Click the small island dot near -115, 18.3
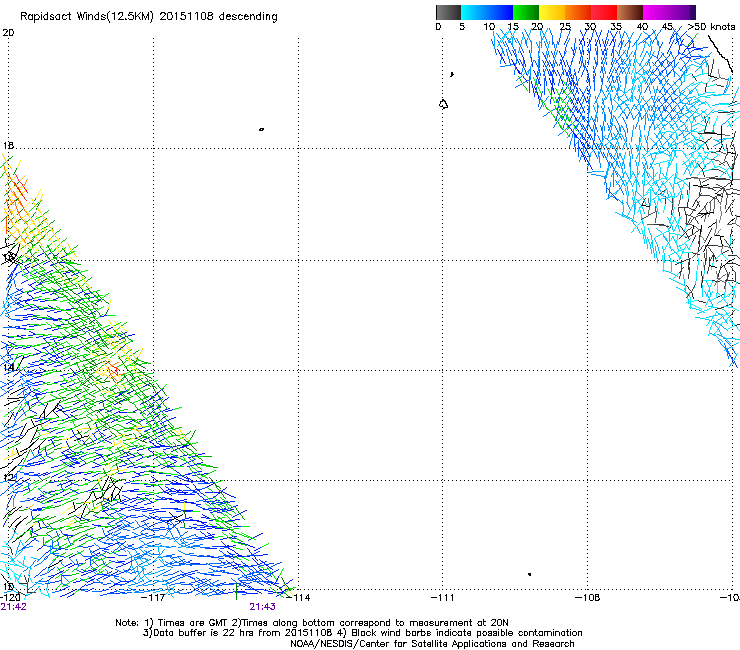Image resolution: width=740 pixels, height=650 pixels. click(x=261, y=129)
